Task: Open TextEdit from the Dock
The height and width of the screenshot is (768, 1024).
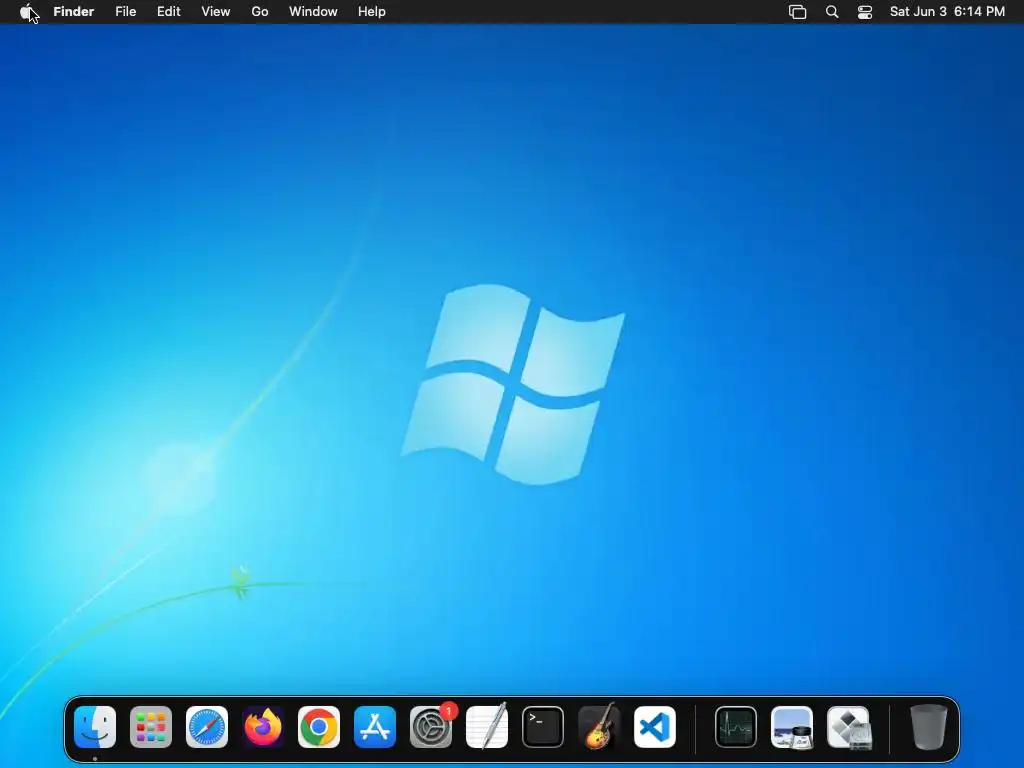Action: (487, 727)
